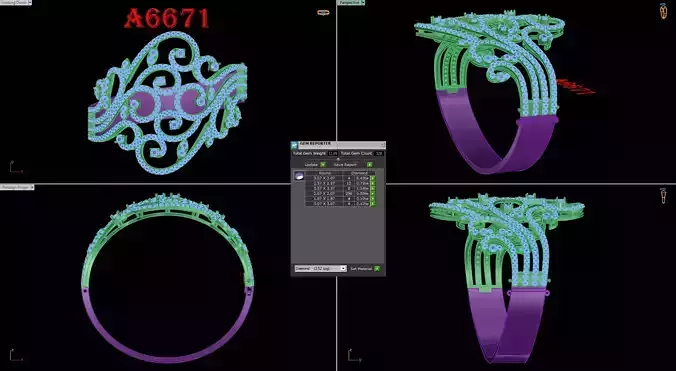Click the red A6671 model label
Image resolution: width=676 pixels, height=371 pixels.
[167, 19]
